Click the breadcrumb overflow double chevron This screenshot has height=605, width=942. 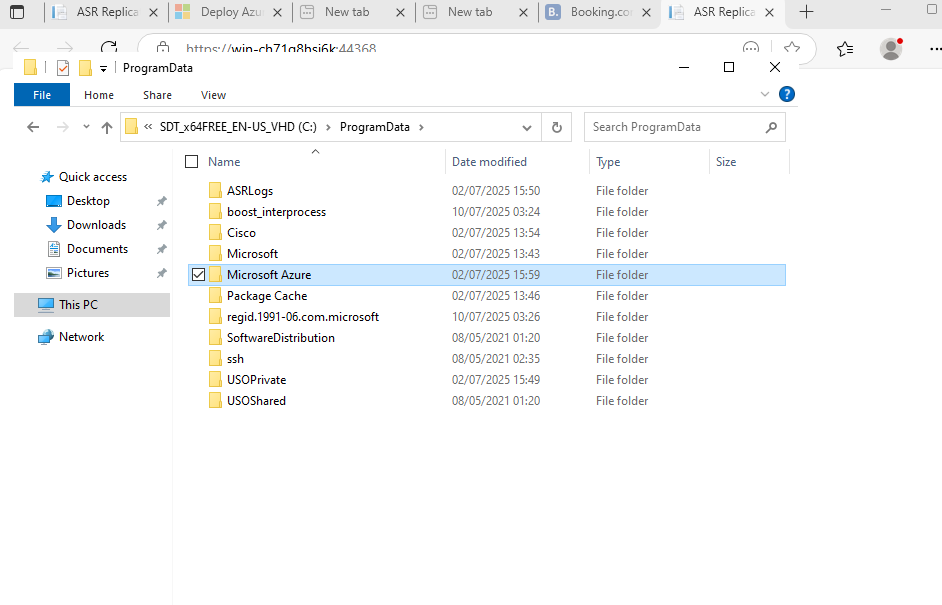point(148,127)
